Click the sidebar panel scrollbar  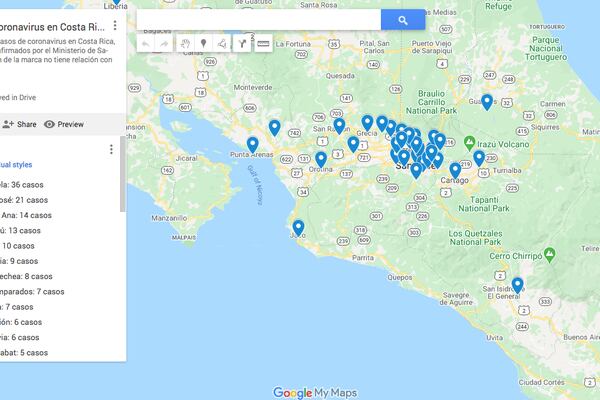tap(122, 174)
